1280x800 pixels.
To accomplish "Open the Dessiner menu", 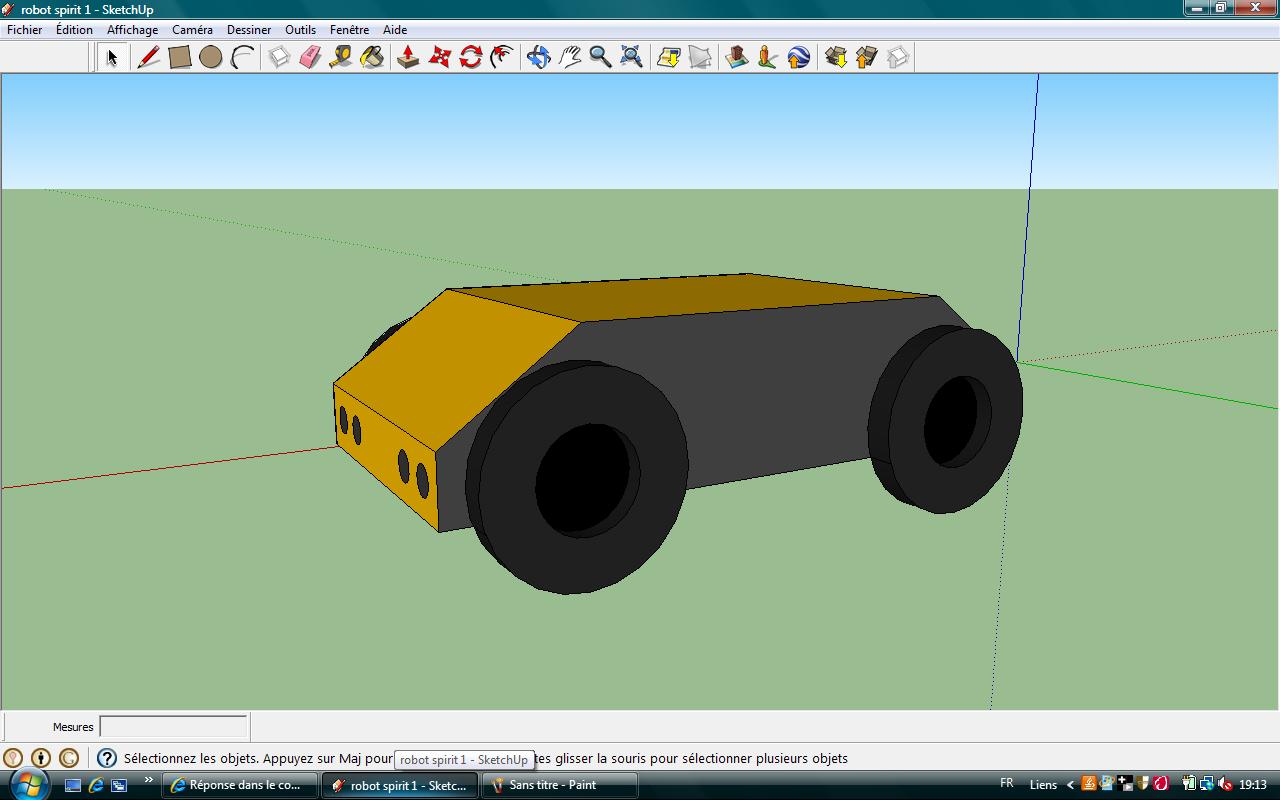I will (249, 30).
